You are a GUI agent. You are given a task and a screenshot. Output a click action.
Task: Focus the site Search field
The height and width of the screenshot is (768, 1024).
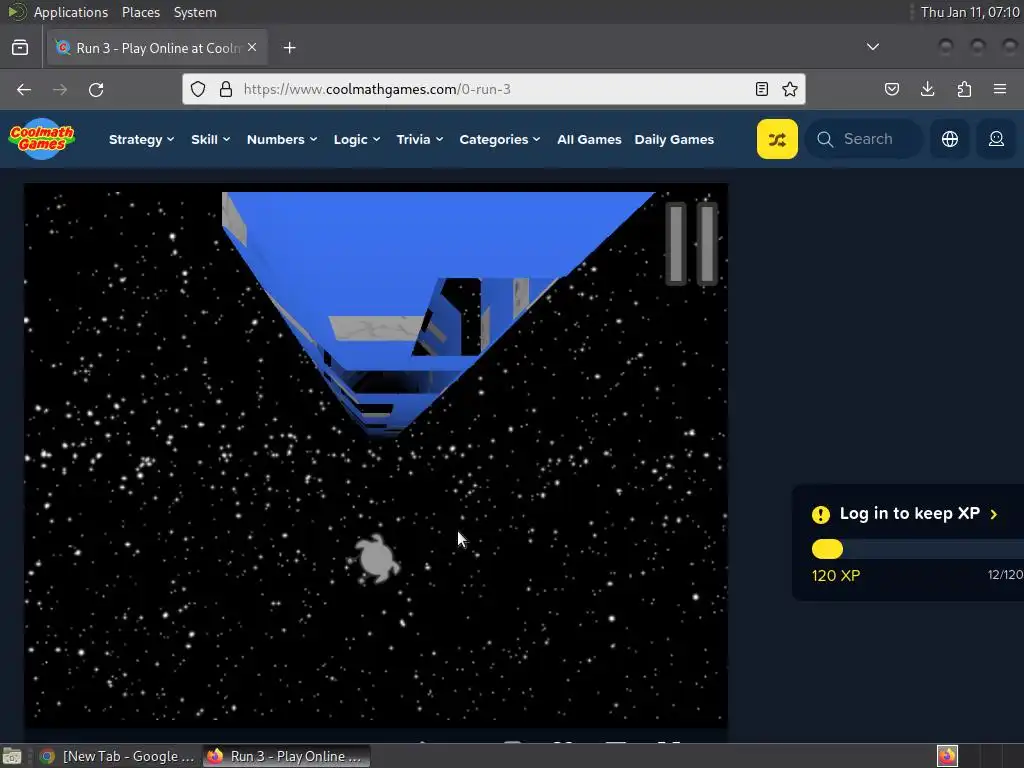pyautogui.click(x=864, y=139)
